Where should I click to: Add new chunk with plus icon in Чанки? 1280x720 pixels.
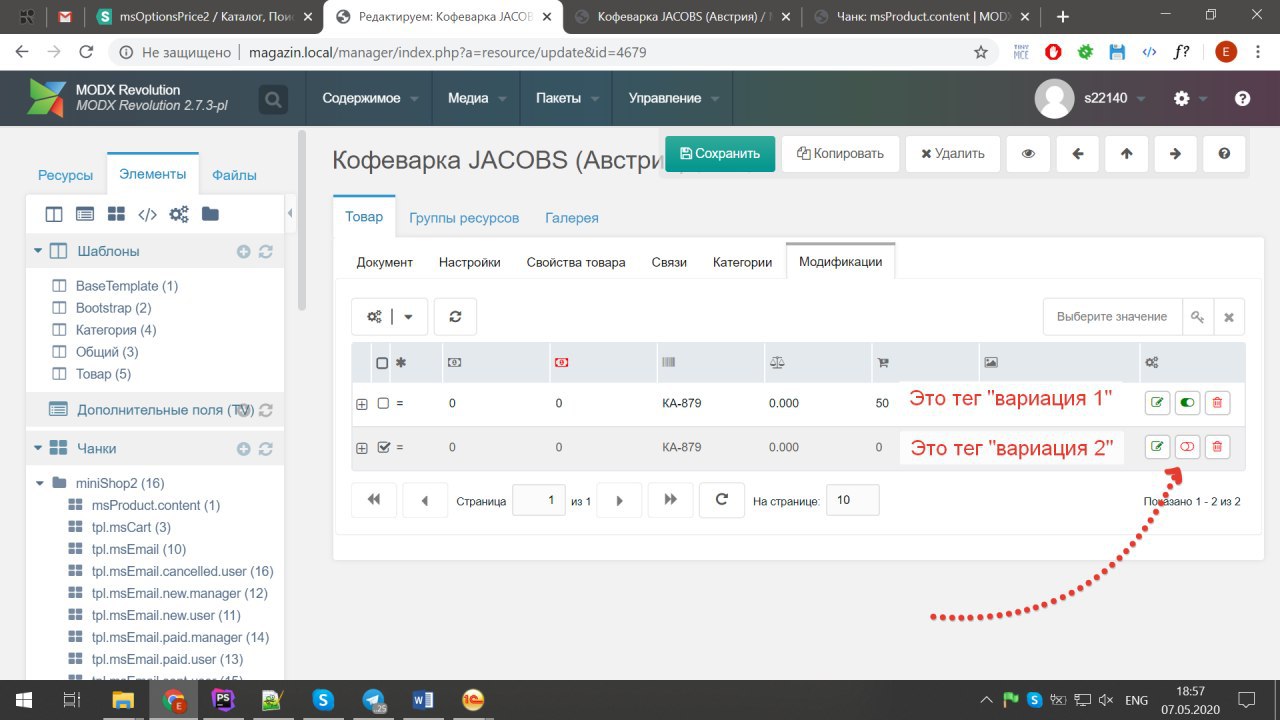243,449
